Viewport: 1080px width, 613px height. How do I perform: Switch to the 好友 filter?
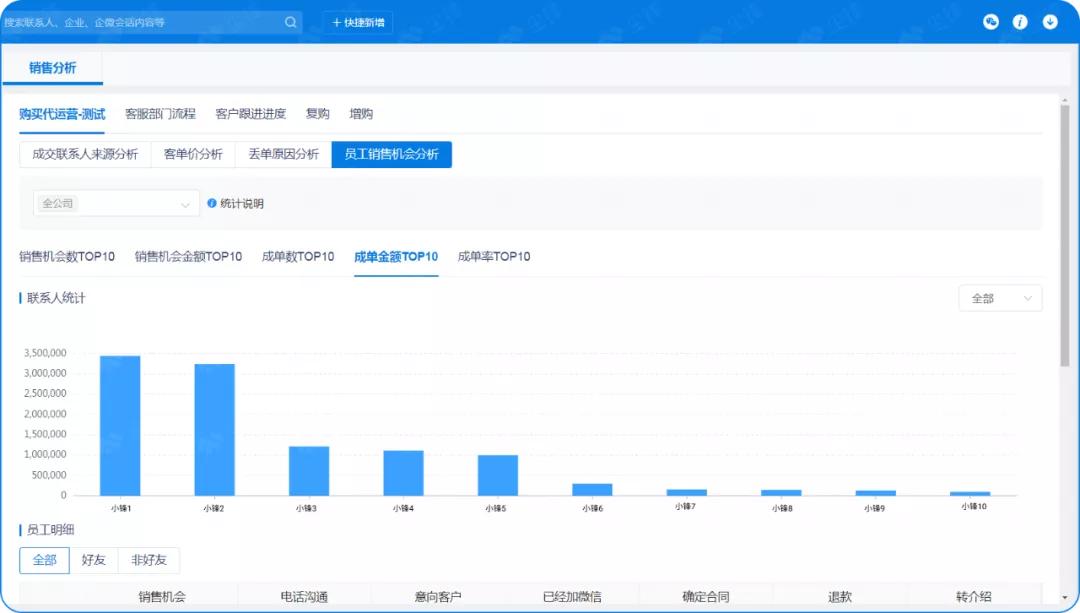tap(94, 560)
